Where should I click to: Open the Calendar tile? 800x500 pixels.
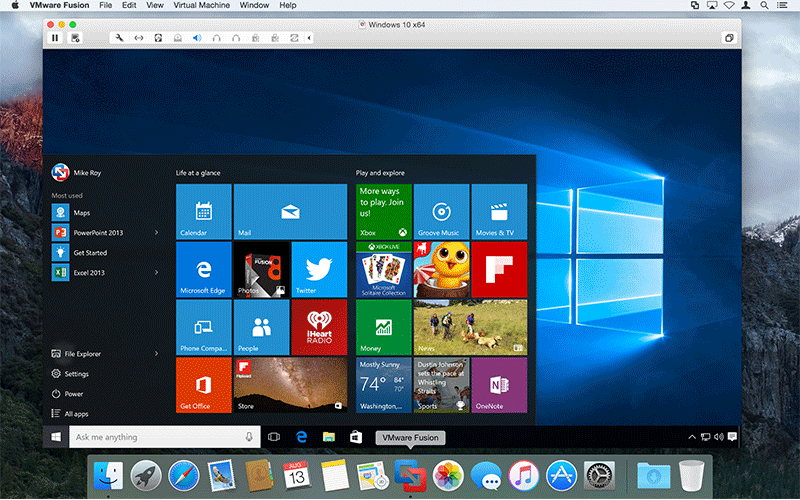click(x=204, y=212)
